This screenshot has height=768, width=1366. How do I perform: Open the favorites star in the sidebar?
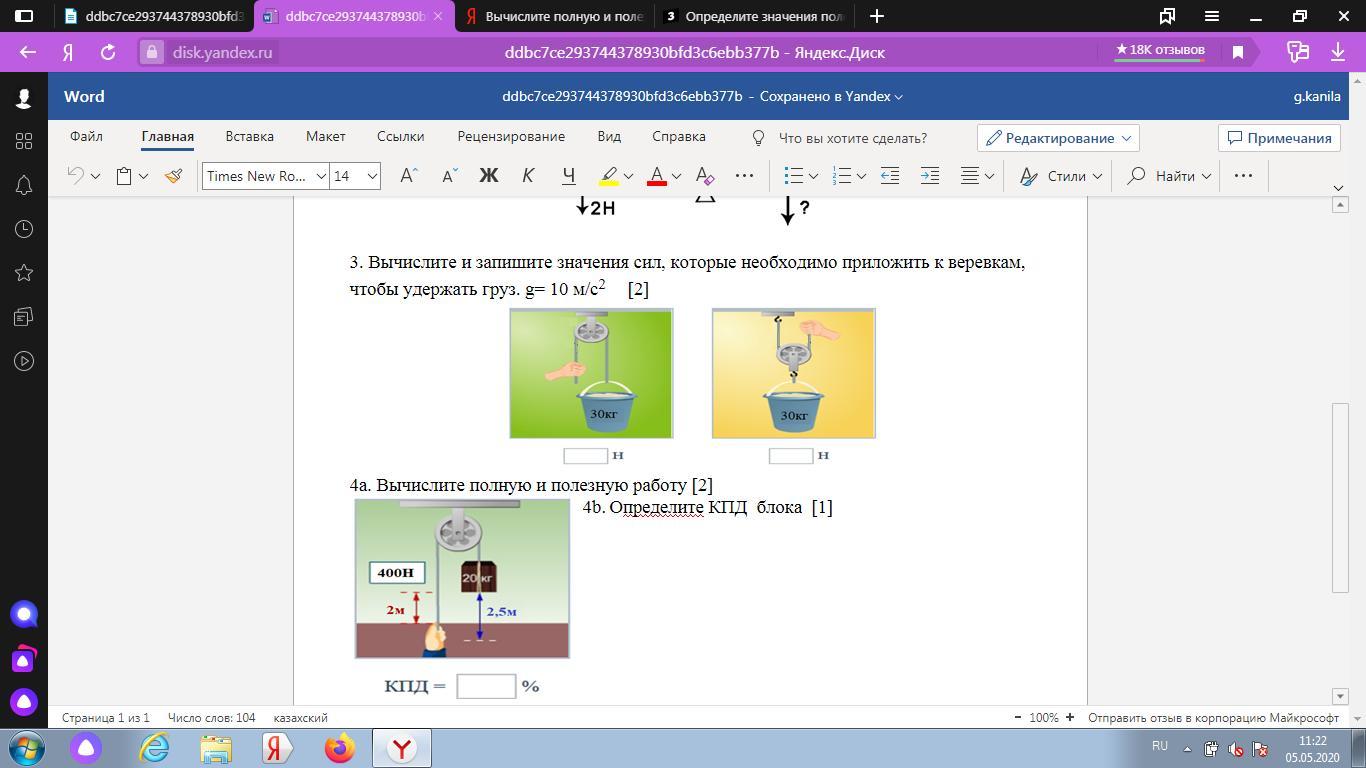coord(24,273)
